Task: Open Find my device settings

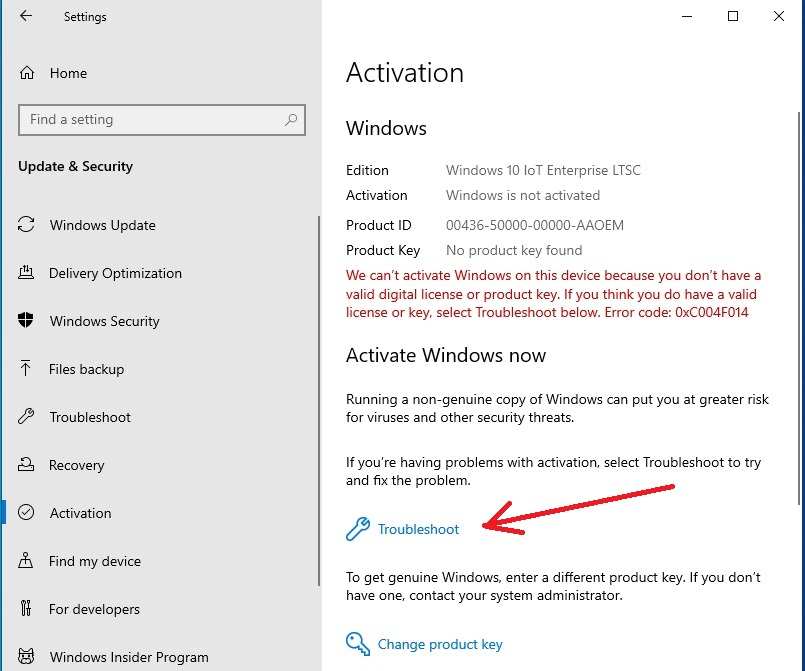Action: [95, 561]
